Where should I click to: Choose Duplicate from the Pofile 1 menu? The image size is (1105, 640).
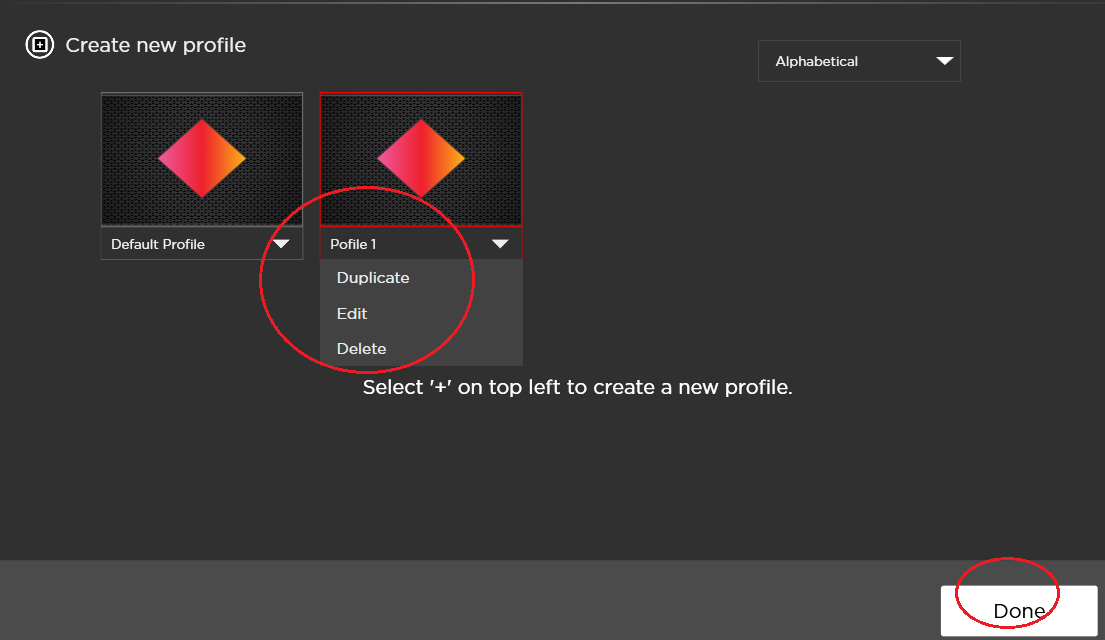pyautogui.click(x=372, y=277)
